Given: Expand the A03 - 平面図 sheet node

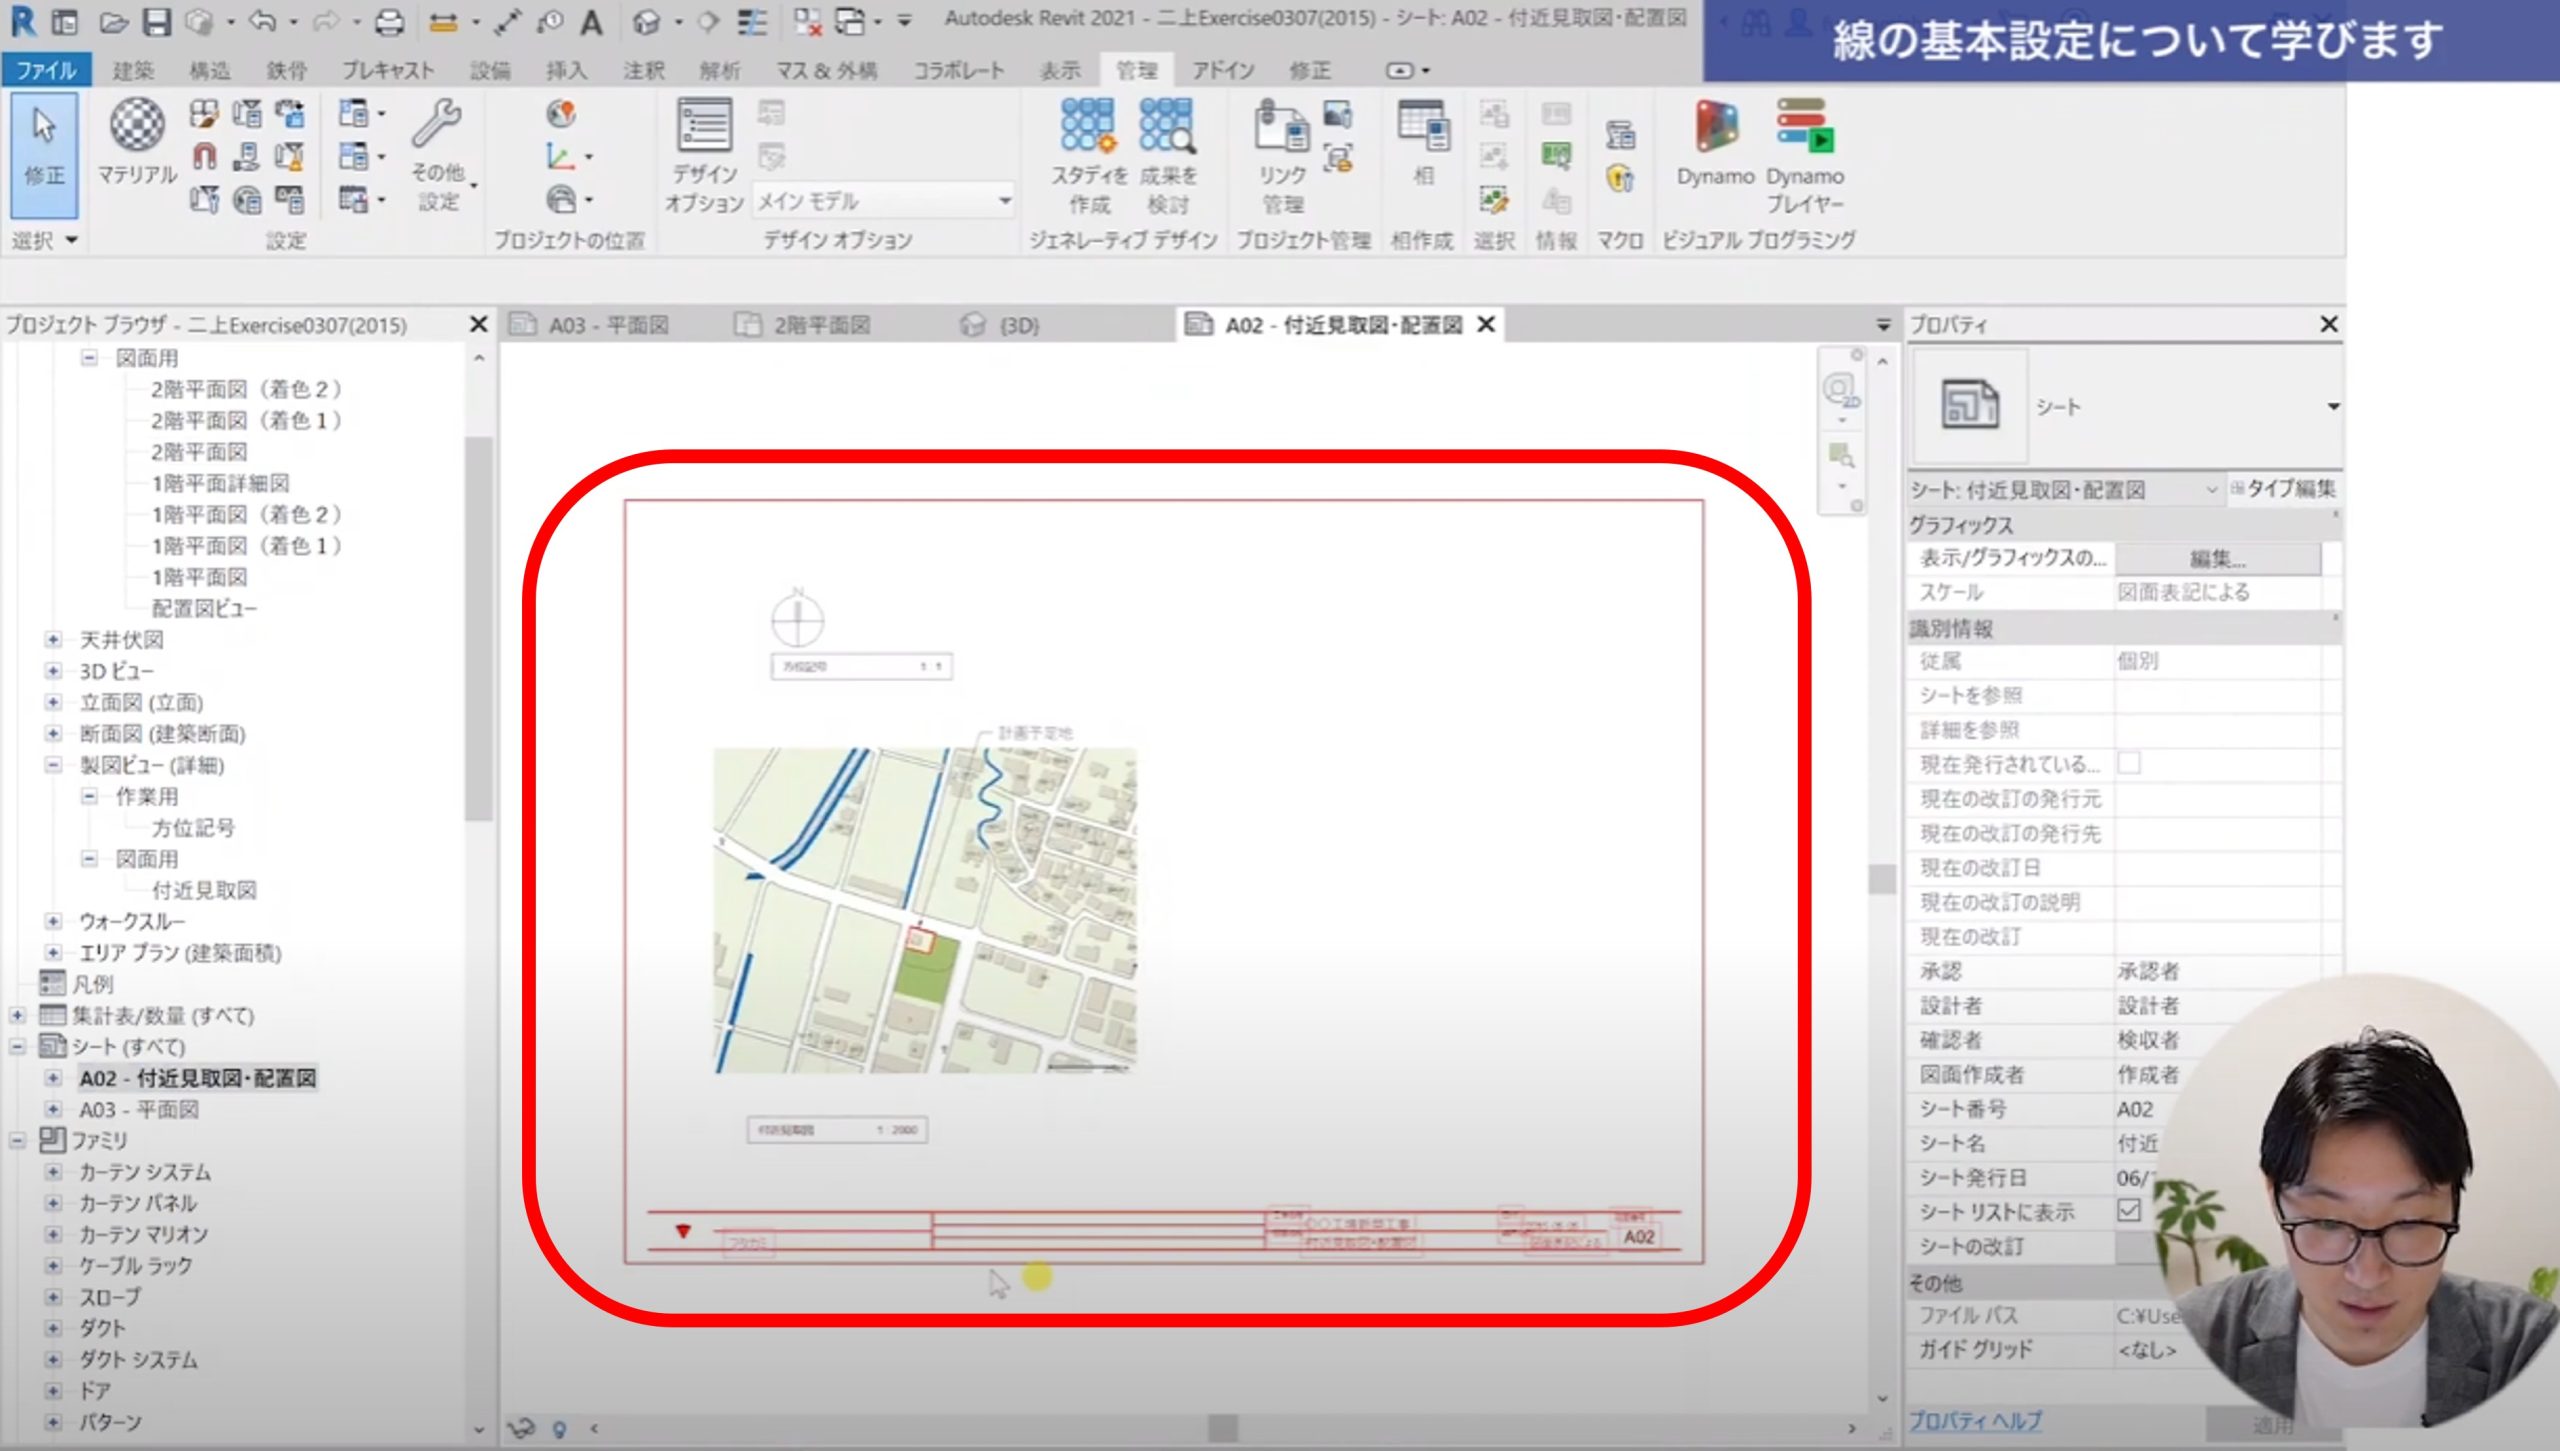Looking at the screenshot, I should coord(54,1109).
